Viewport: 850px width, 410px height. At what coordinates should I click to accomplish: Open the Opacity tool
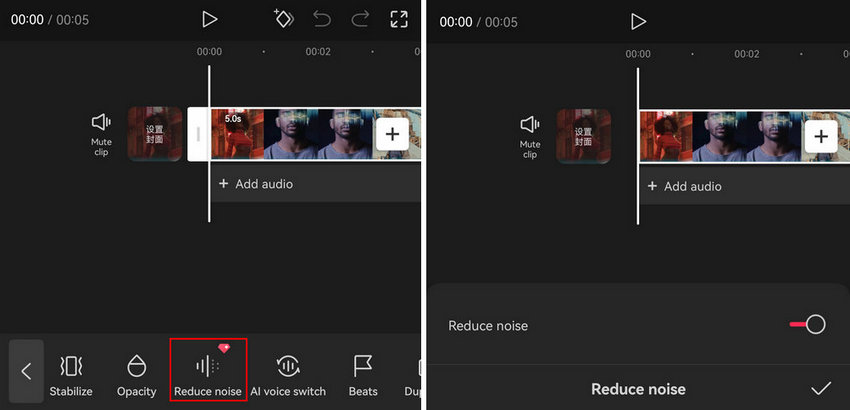[x=137, y=376]
